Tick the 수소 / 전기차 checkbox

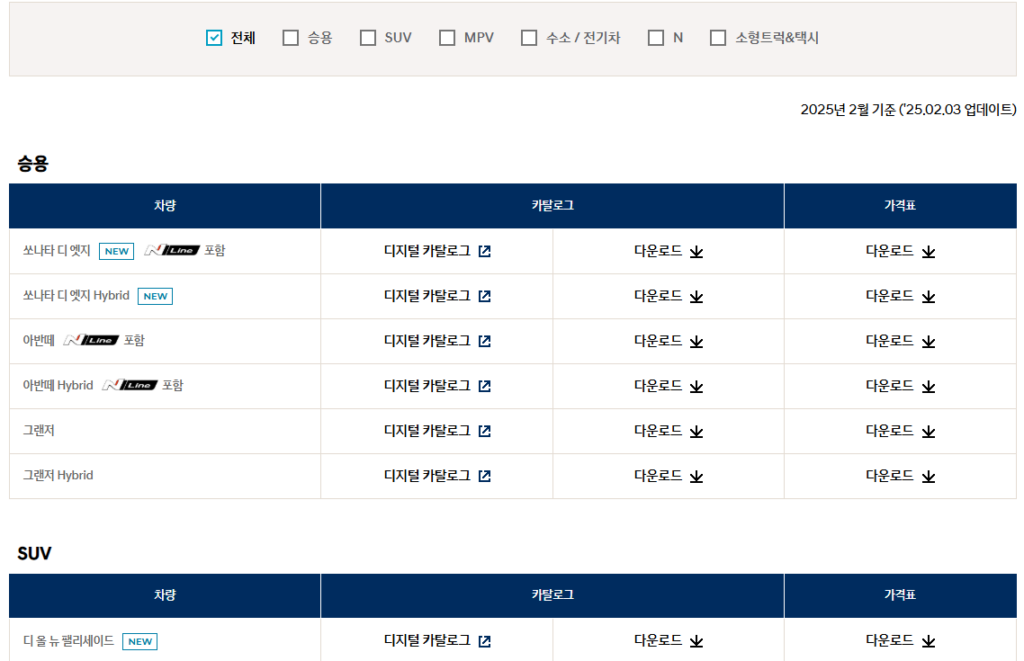tap(529, 38)
